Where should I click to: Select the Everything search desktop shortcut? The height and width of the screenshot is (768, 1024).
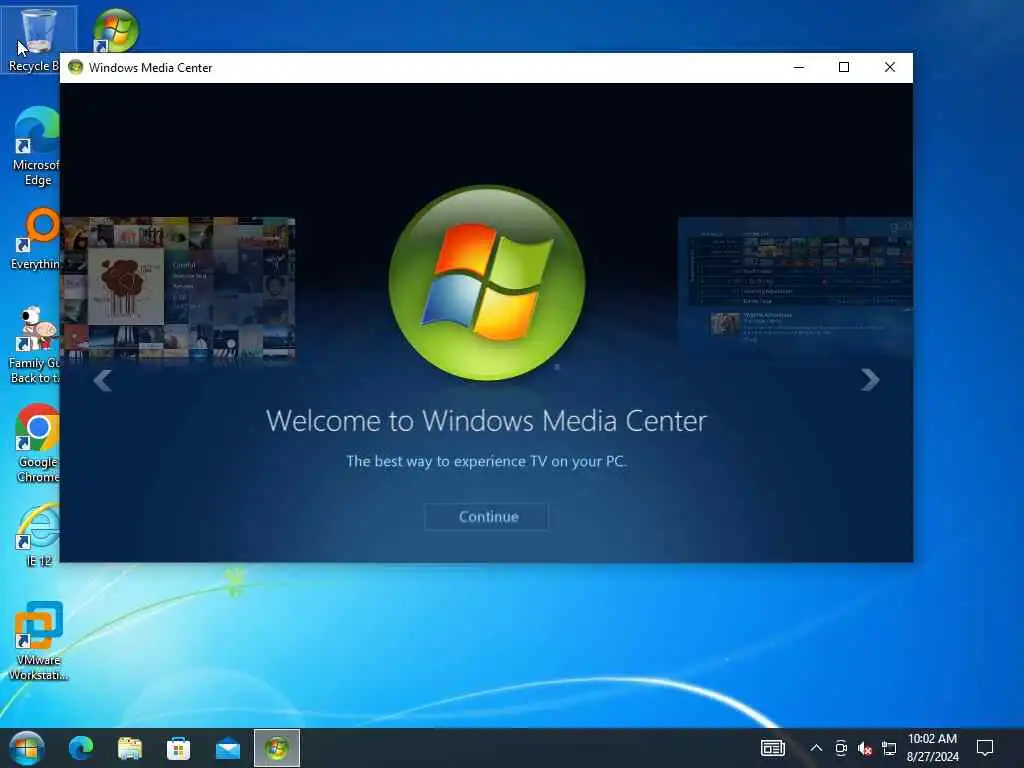tap(37, 240)
